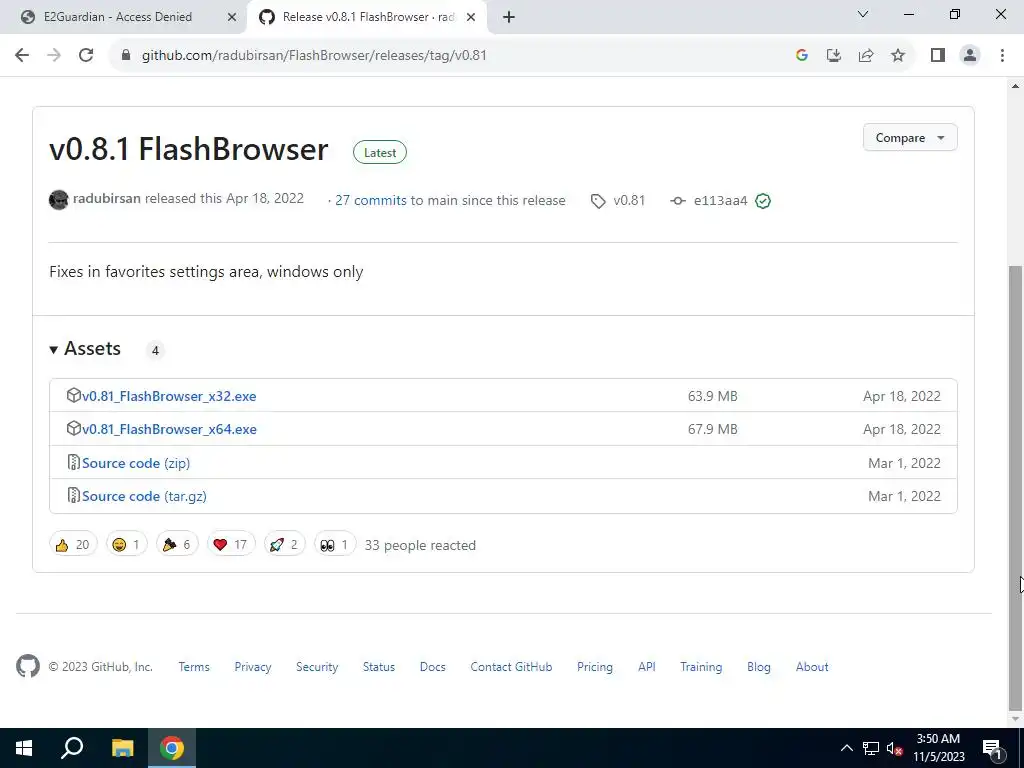This screenshot has width=1024, height=768.
Task: Click the browser back arrow
Action: (22, 56)
